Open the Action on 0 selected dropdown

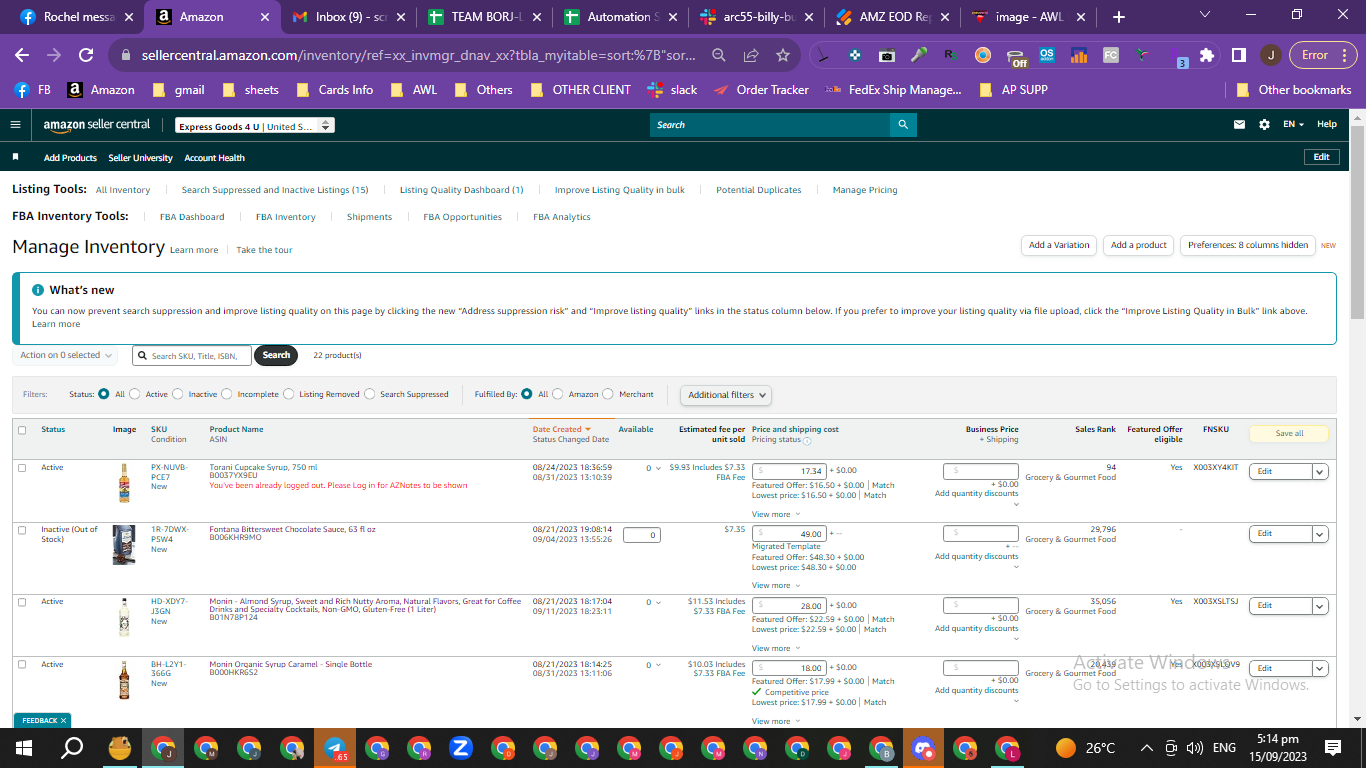(x=66, y=355)
